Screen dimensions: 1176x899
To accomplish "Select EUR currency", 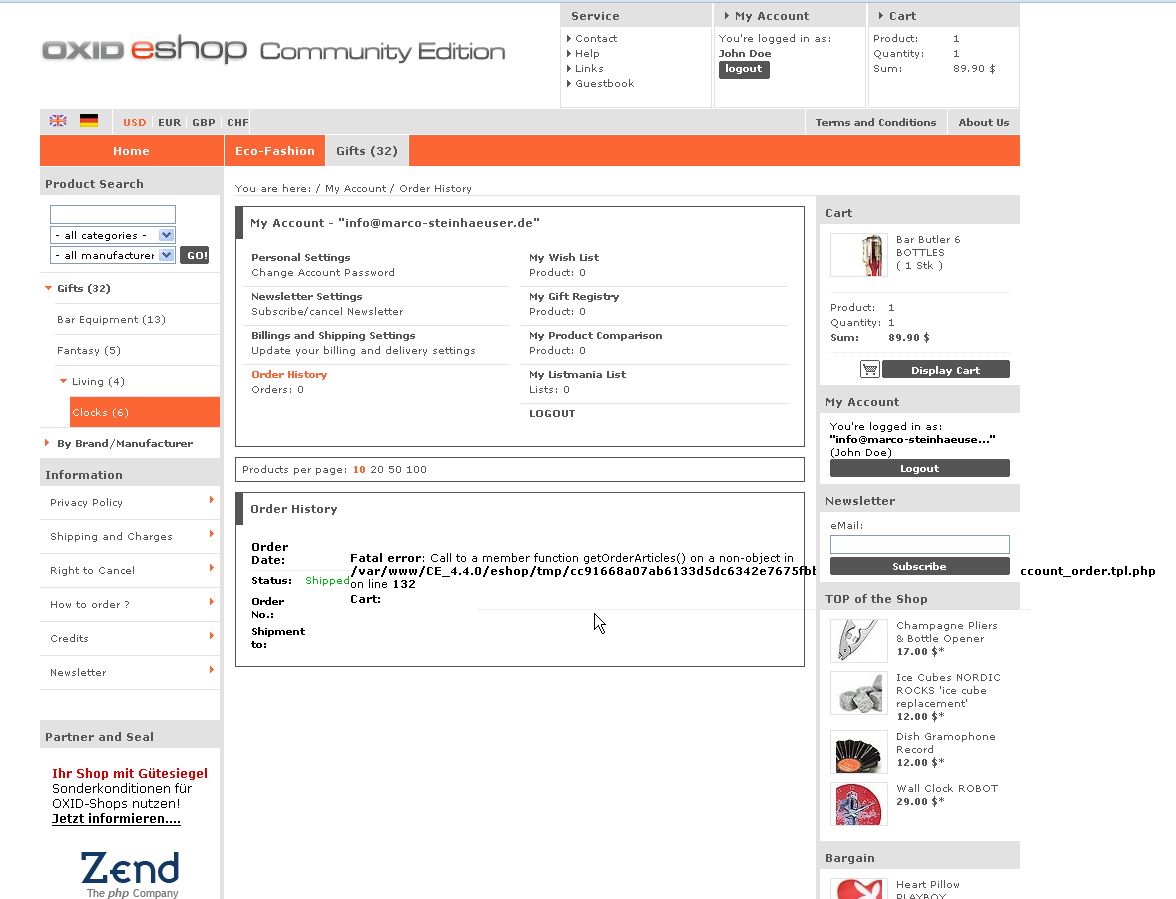I will pos(169,122).
